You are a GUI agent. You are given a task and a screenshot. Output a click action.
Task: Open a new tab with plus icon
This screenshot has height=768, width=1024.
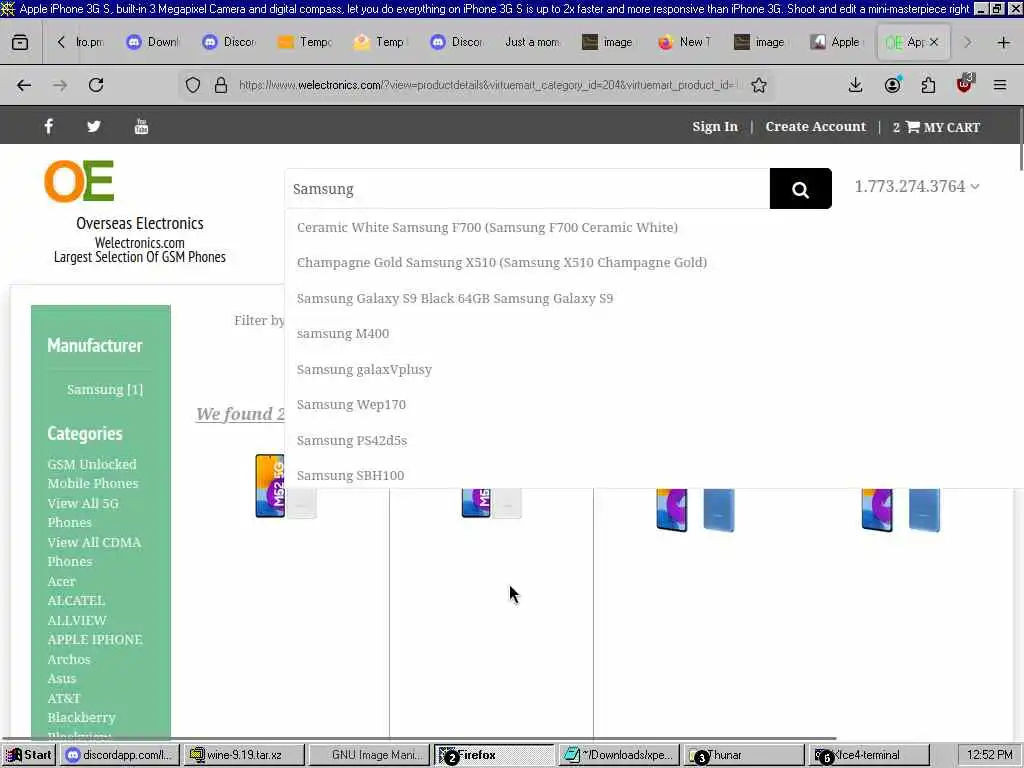tap(1004, 42)
